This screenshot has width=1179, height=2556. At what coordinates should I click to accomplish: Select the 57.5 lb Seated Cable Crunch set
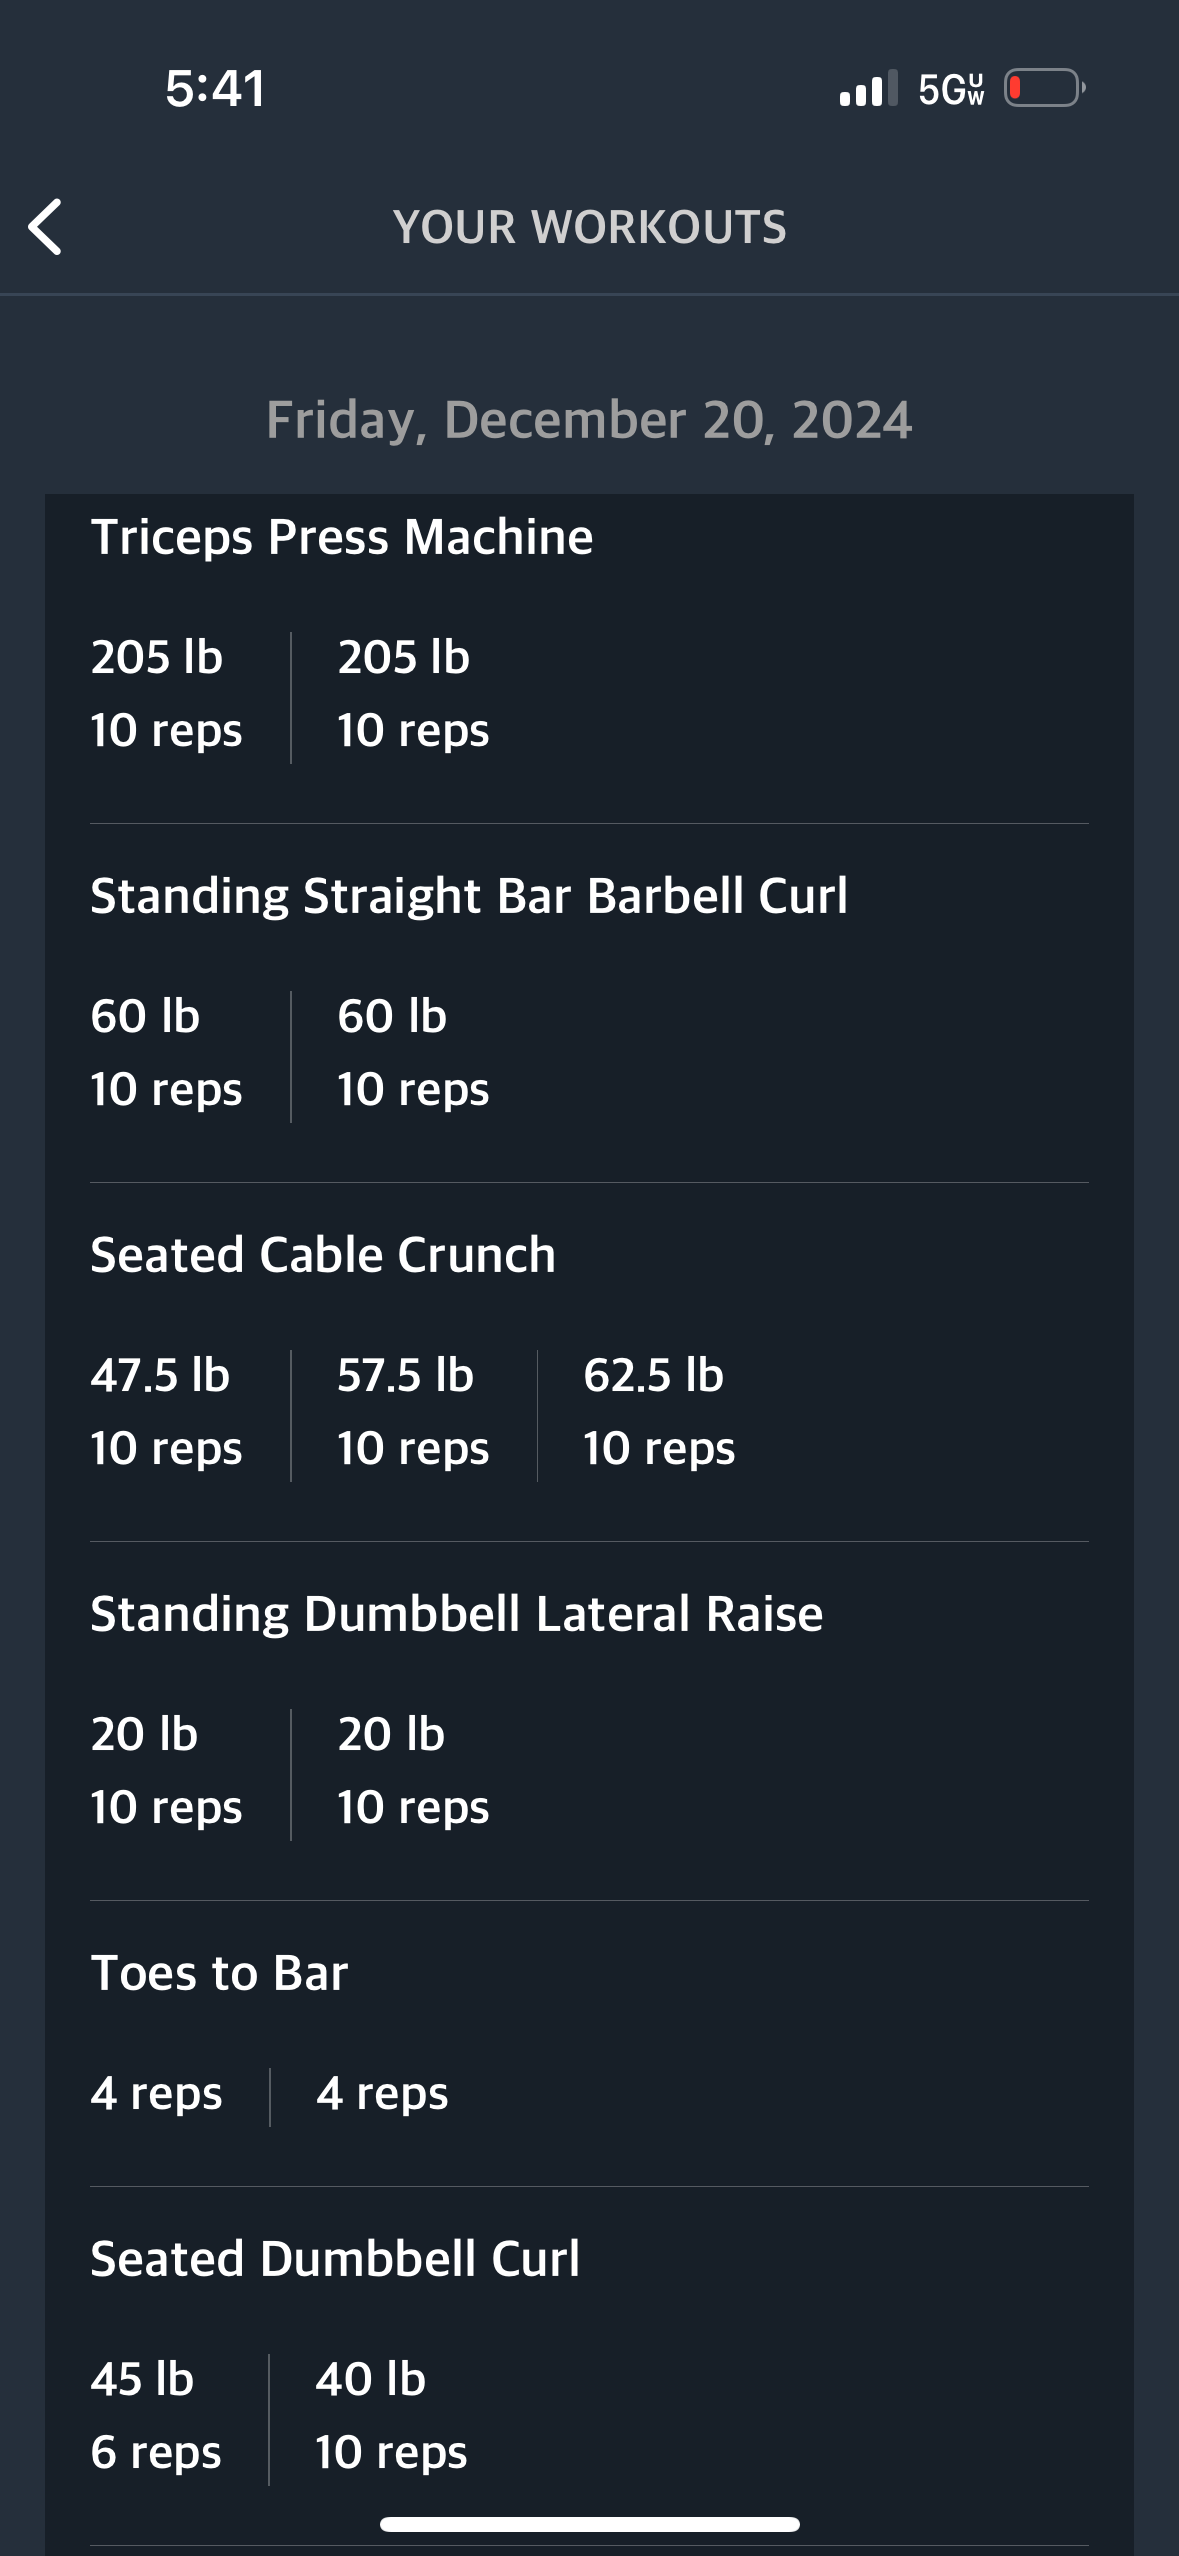point(413,1411)
